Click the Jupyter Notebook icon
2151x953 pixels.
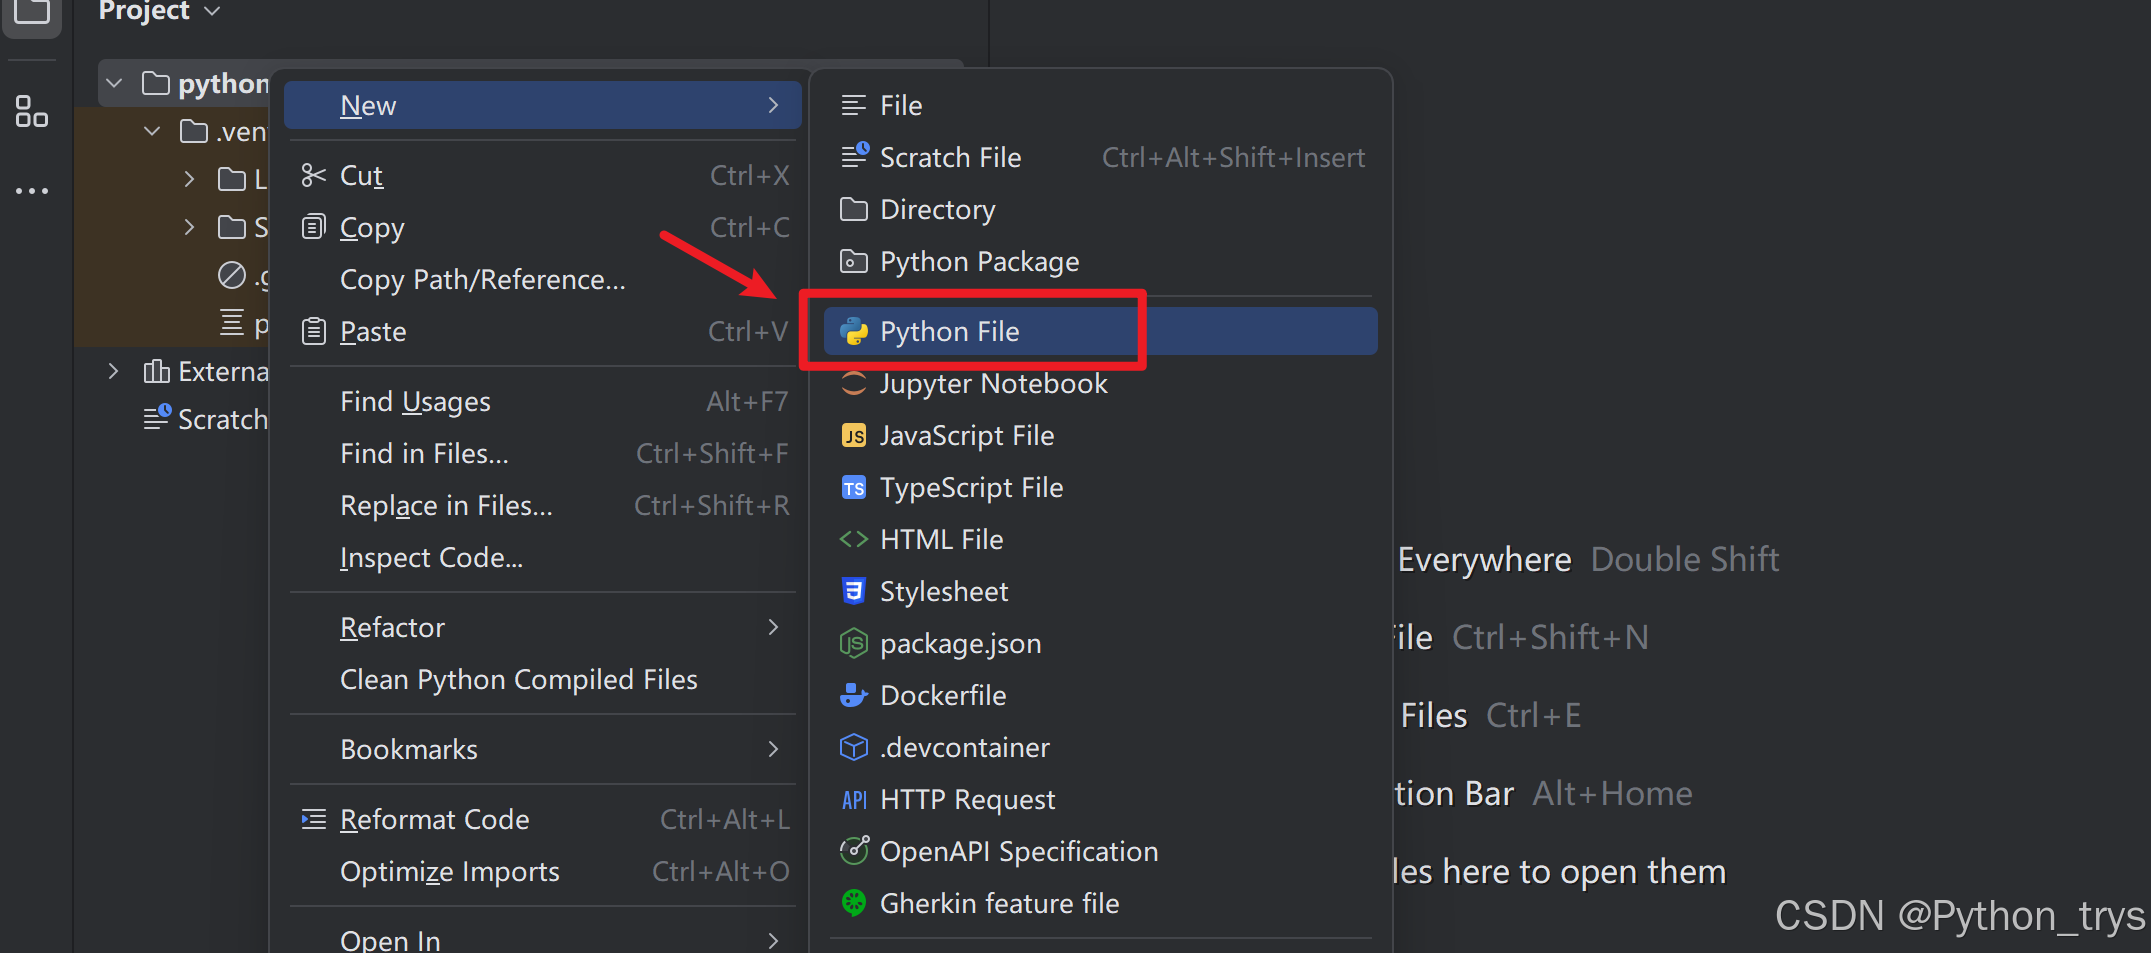[x=854, y=384]
